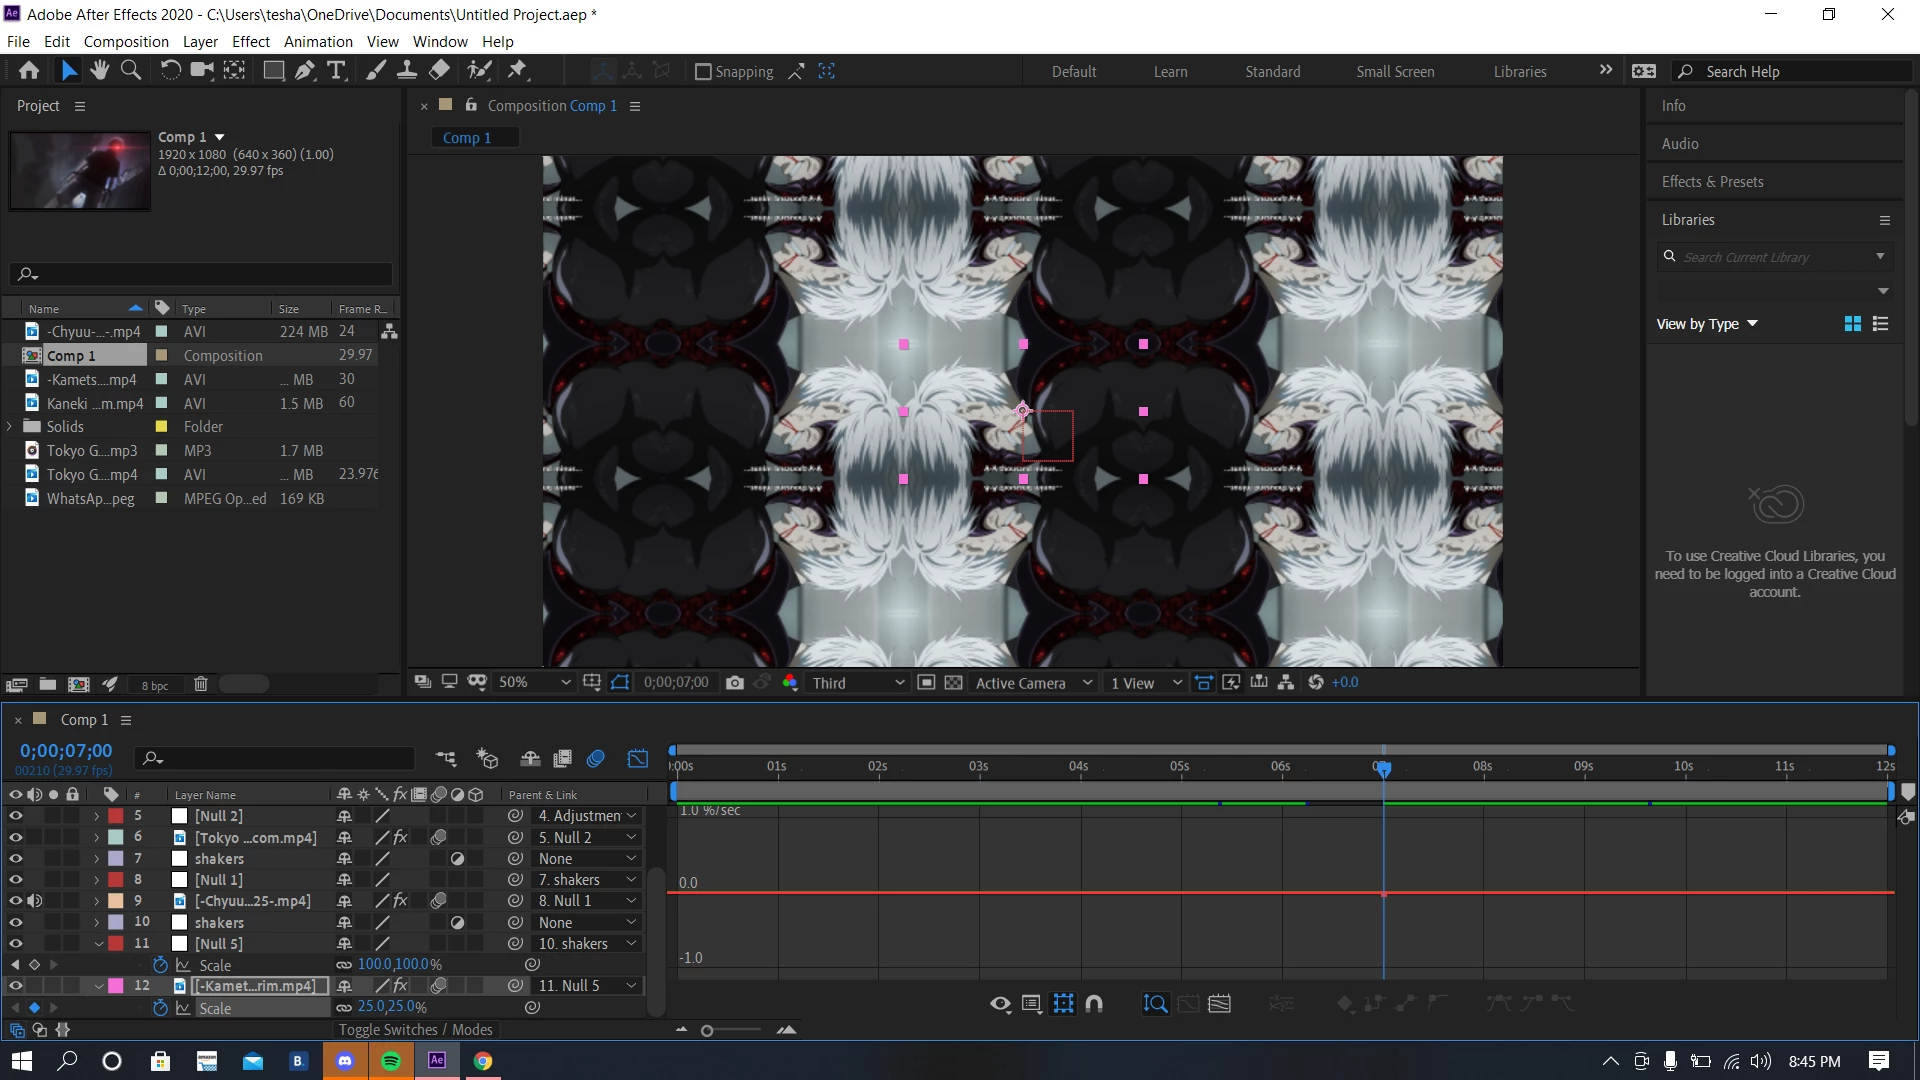Select the Hand tool

99,70
